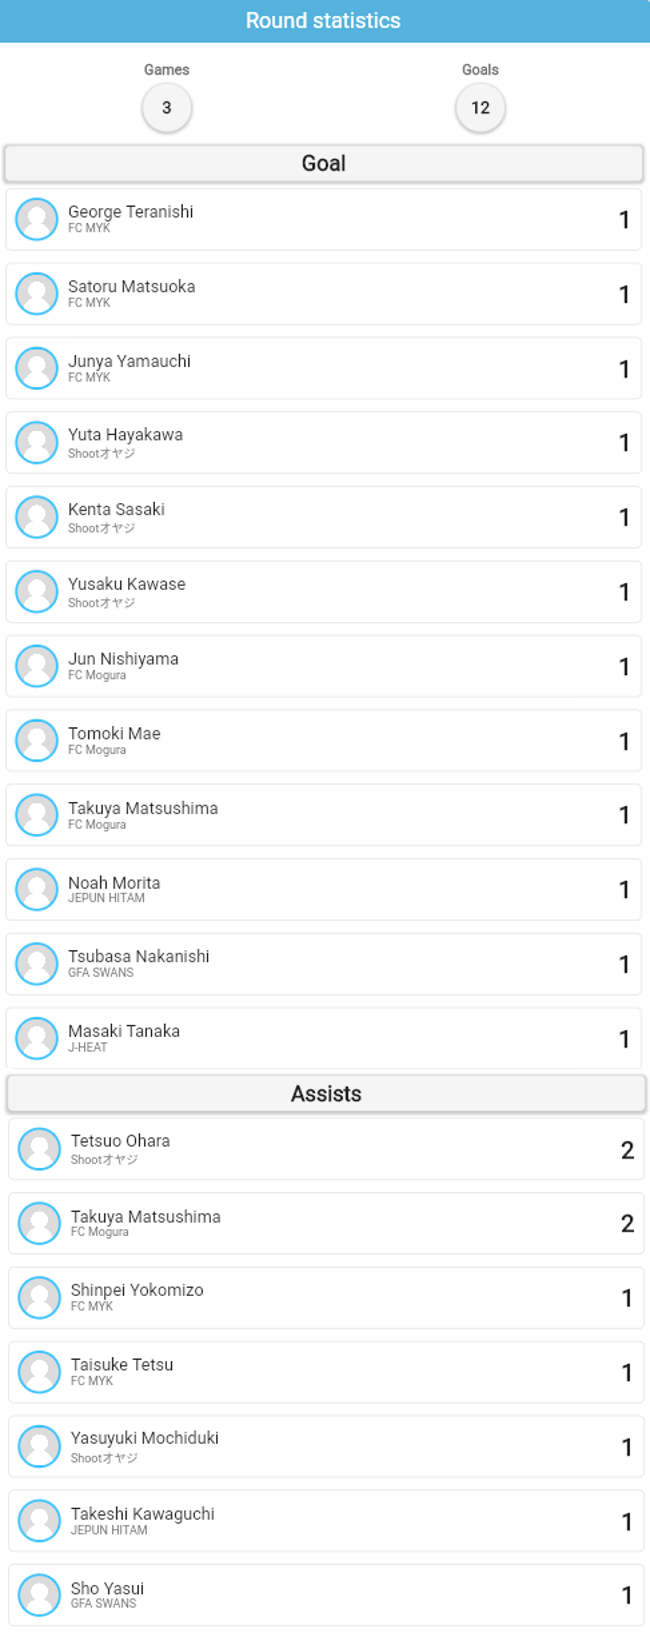
Task: Select Yuta Hayakawa's avatar icon
Action: click(x=37, y=443)
